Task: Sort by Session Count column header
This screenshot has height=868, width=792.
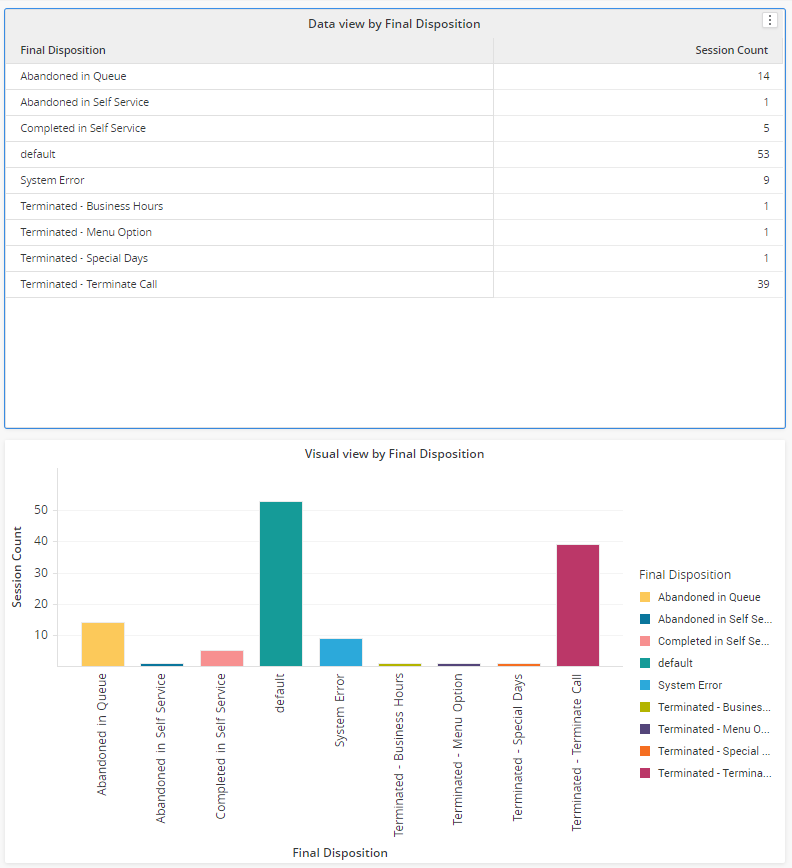Action: [x=731, y=50]
